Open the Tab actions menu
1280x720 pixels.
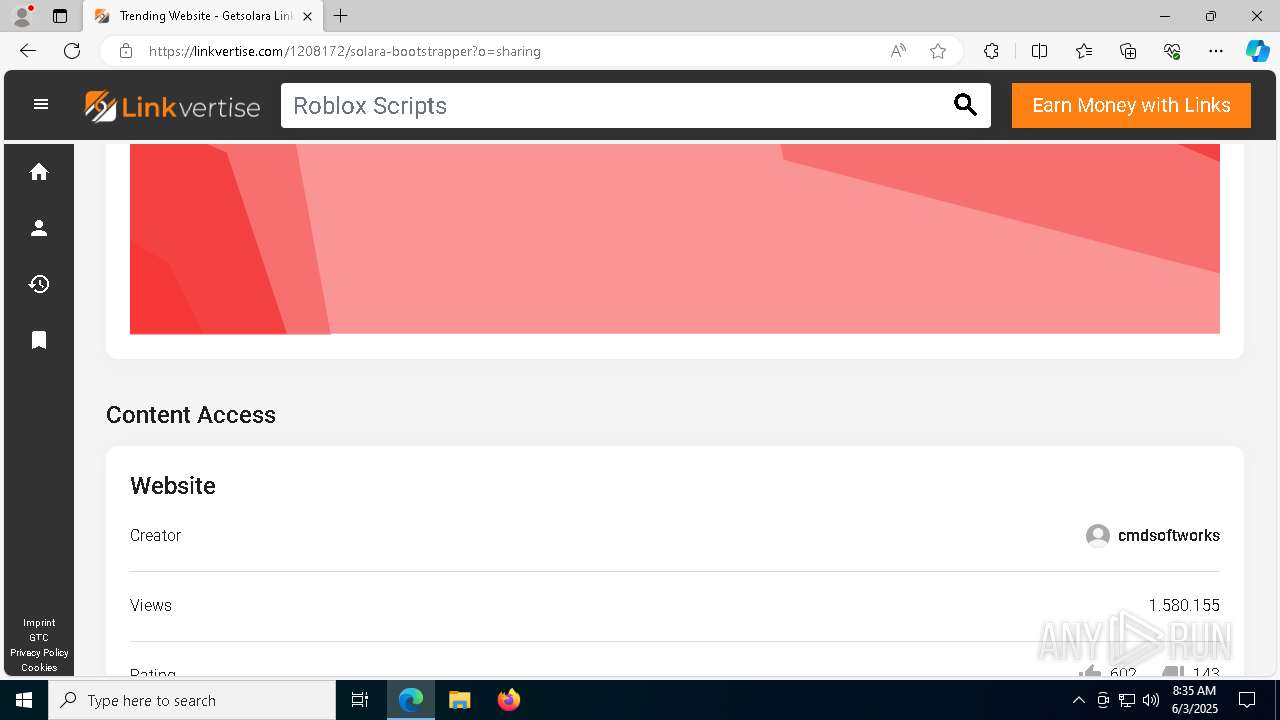click(60, 16)
